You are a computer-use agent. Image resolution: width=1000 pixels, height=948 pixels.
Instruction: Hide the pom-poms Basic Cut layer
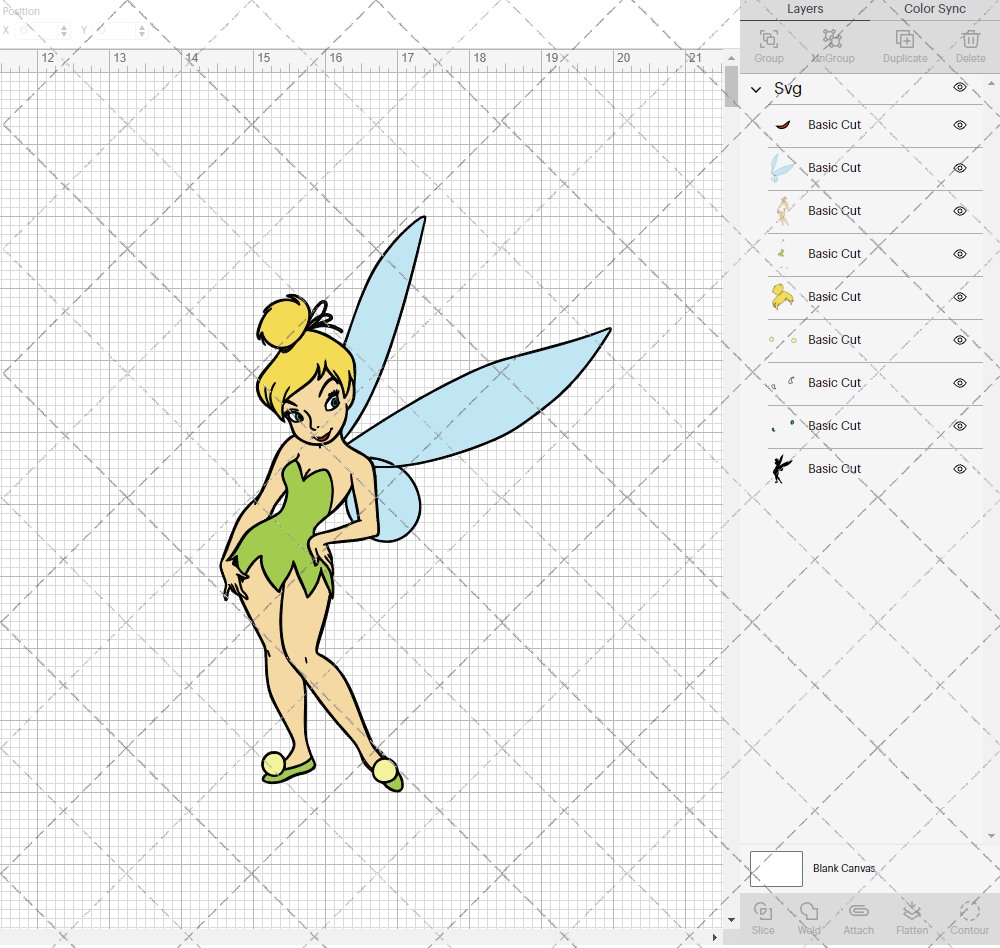[x=960, y=340]
